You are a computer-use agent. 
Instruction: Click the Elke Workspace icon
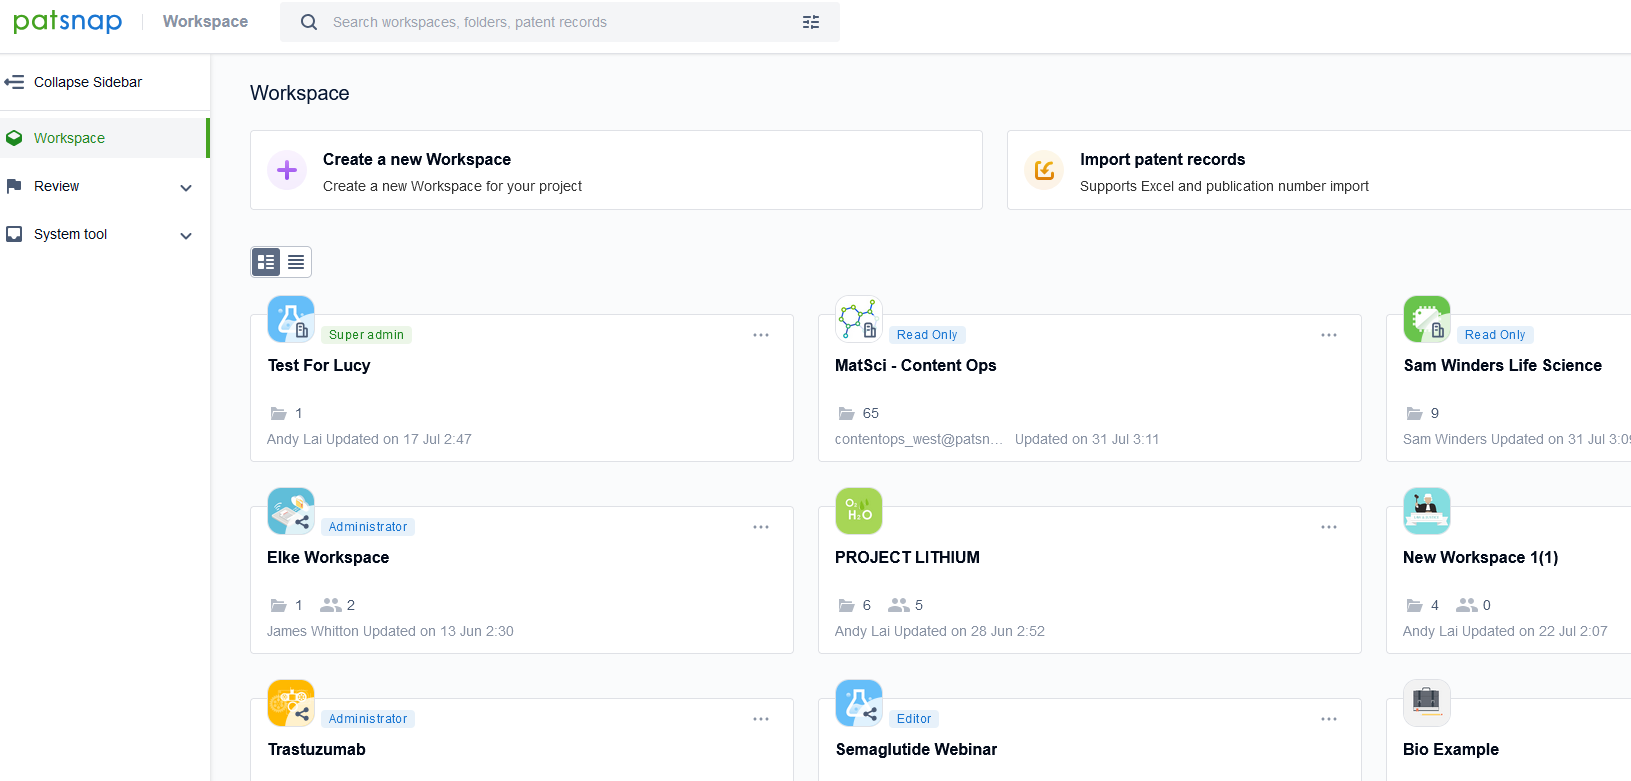[x=291, y=511]
